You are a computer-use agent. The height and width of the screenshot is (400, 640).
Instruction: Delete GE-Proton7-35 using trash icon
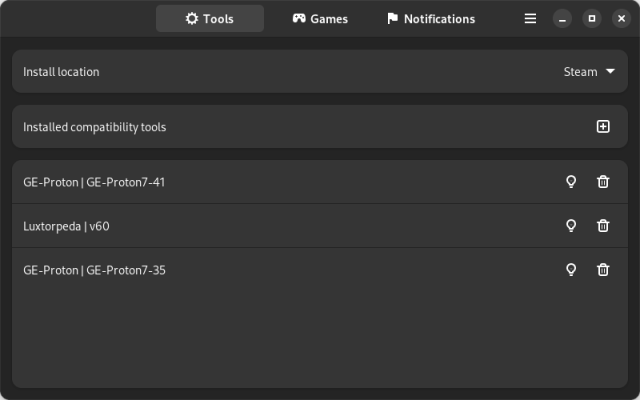603,270
